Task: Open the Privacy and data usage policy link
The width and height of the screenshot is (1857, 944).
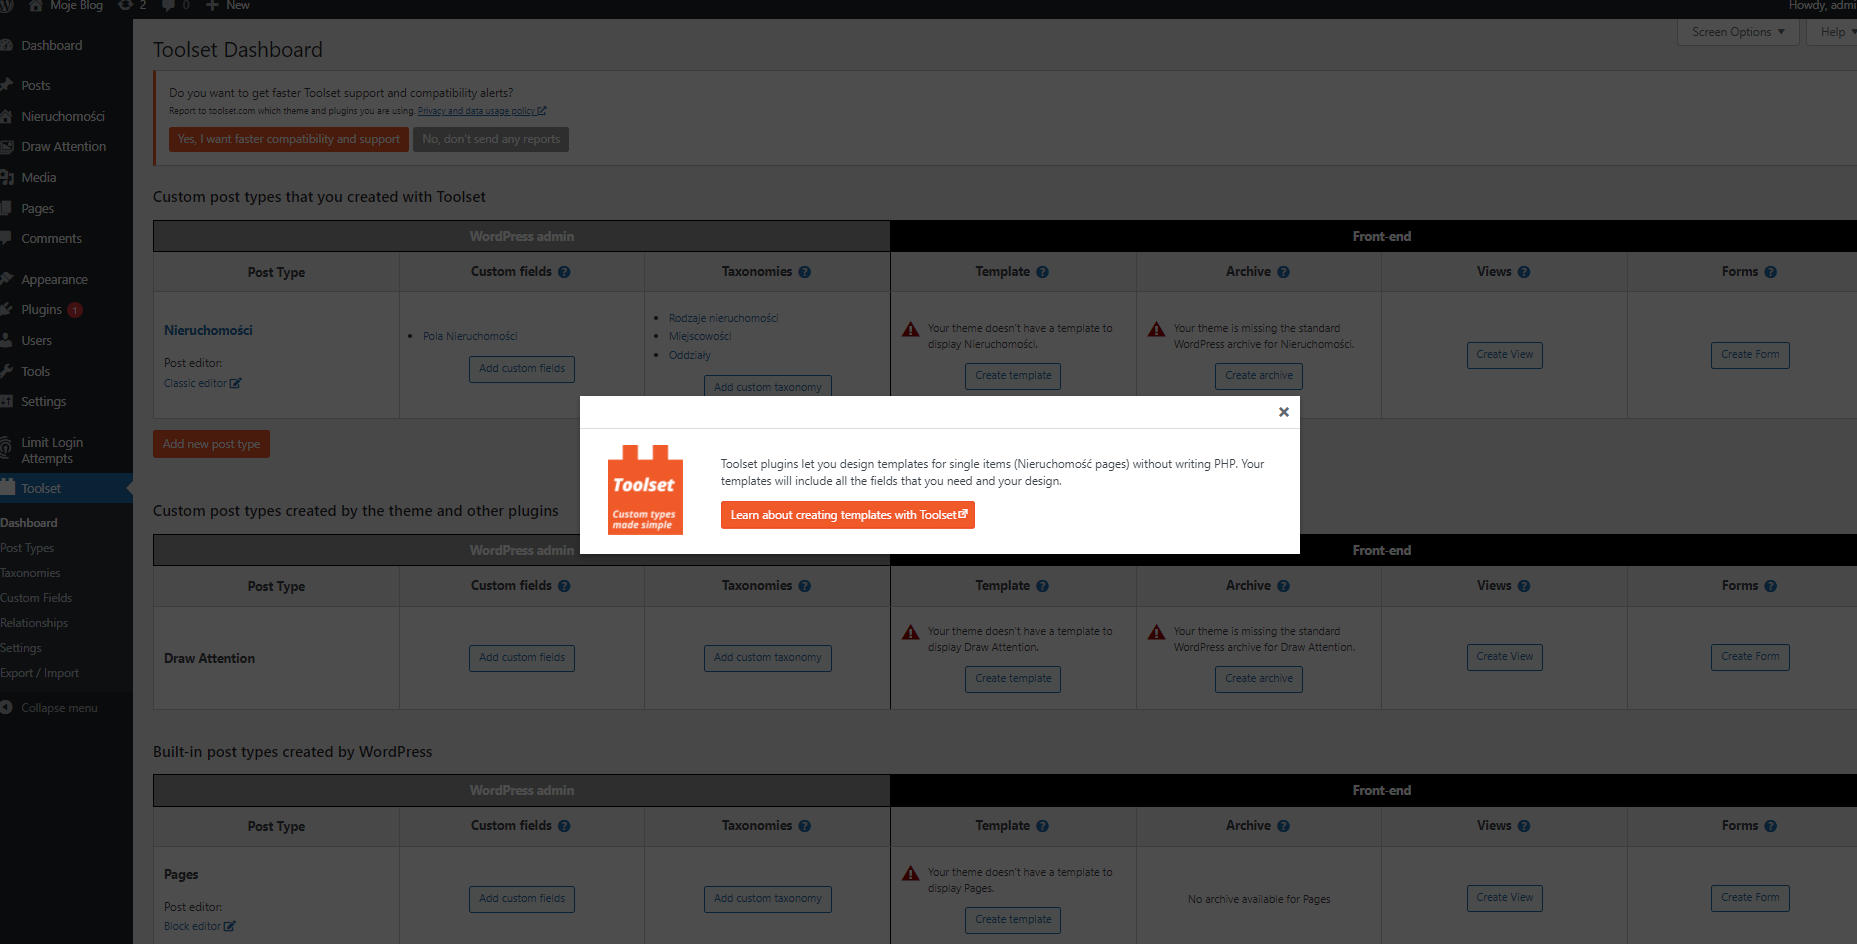Action: coord(482,111)
